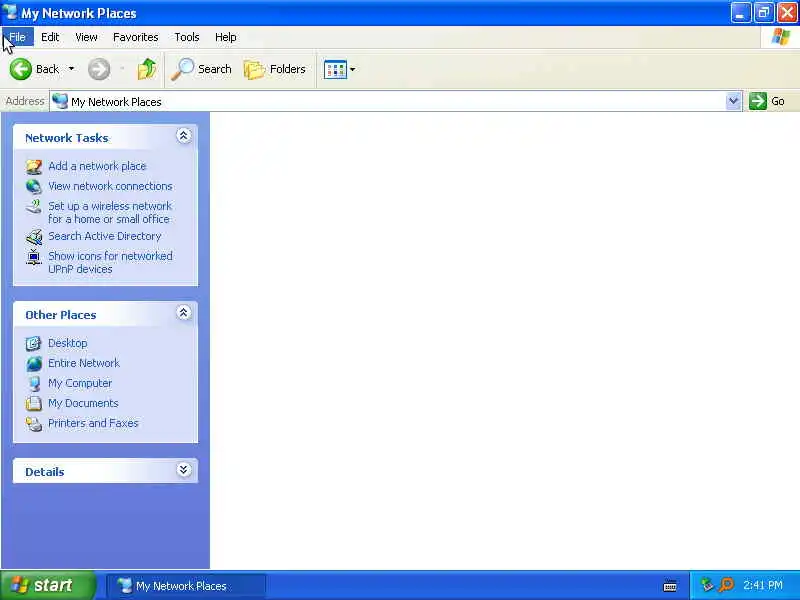Click the Printers and Faxes icon
Viewport: 800px width, 600px height.
click(34, 423)
